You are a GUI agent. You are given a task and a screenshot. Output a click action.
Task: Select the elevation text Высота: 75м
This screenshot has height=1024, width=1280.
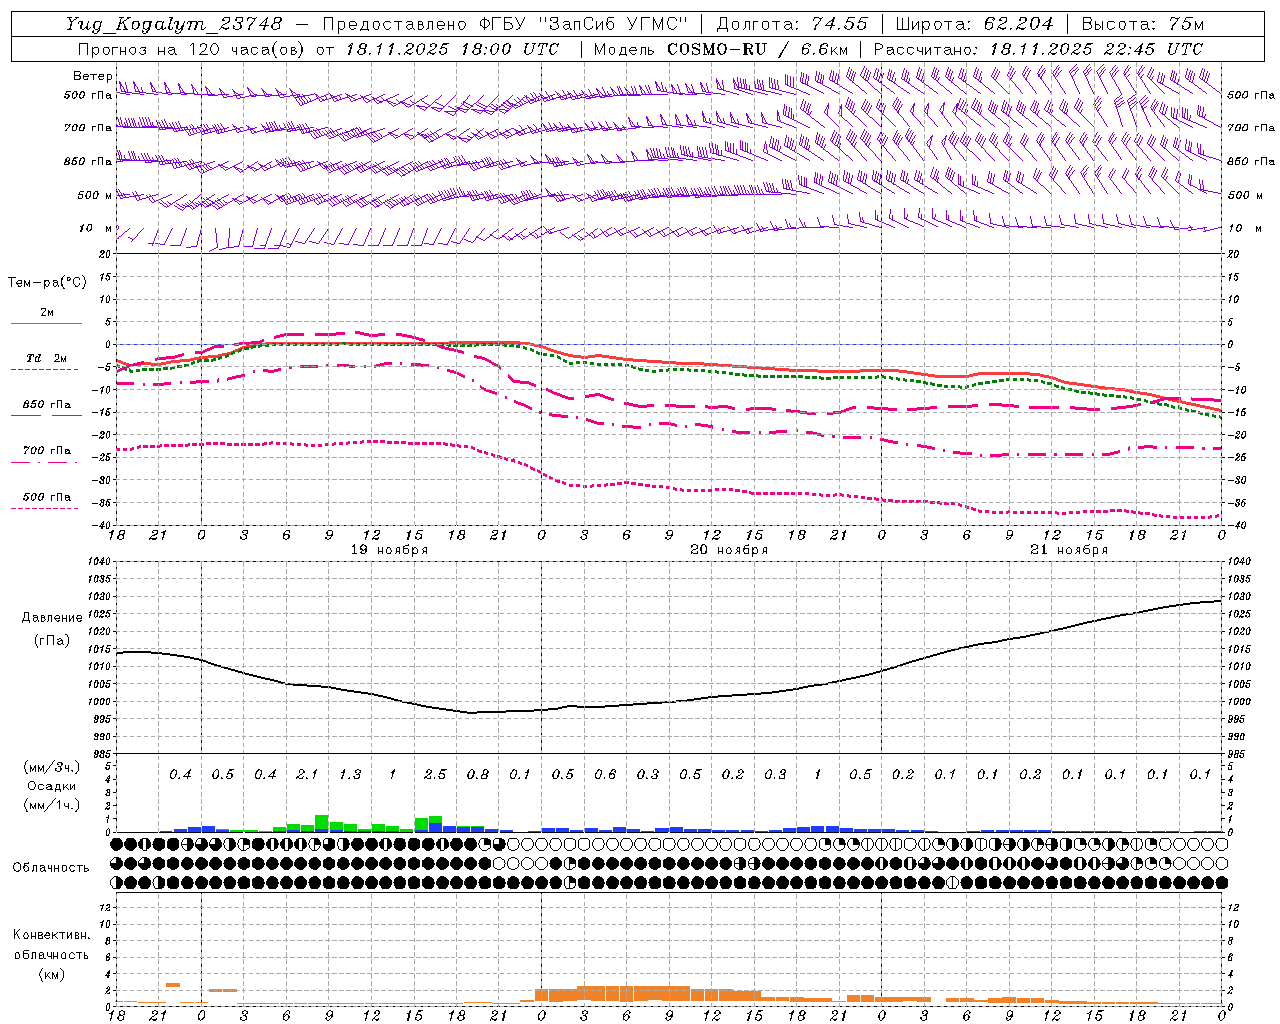pyautogui.click(x=1142, y=24)
